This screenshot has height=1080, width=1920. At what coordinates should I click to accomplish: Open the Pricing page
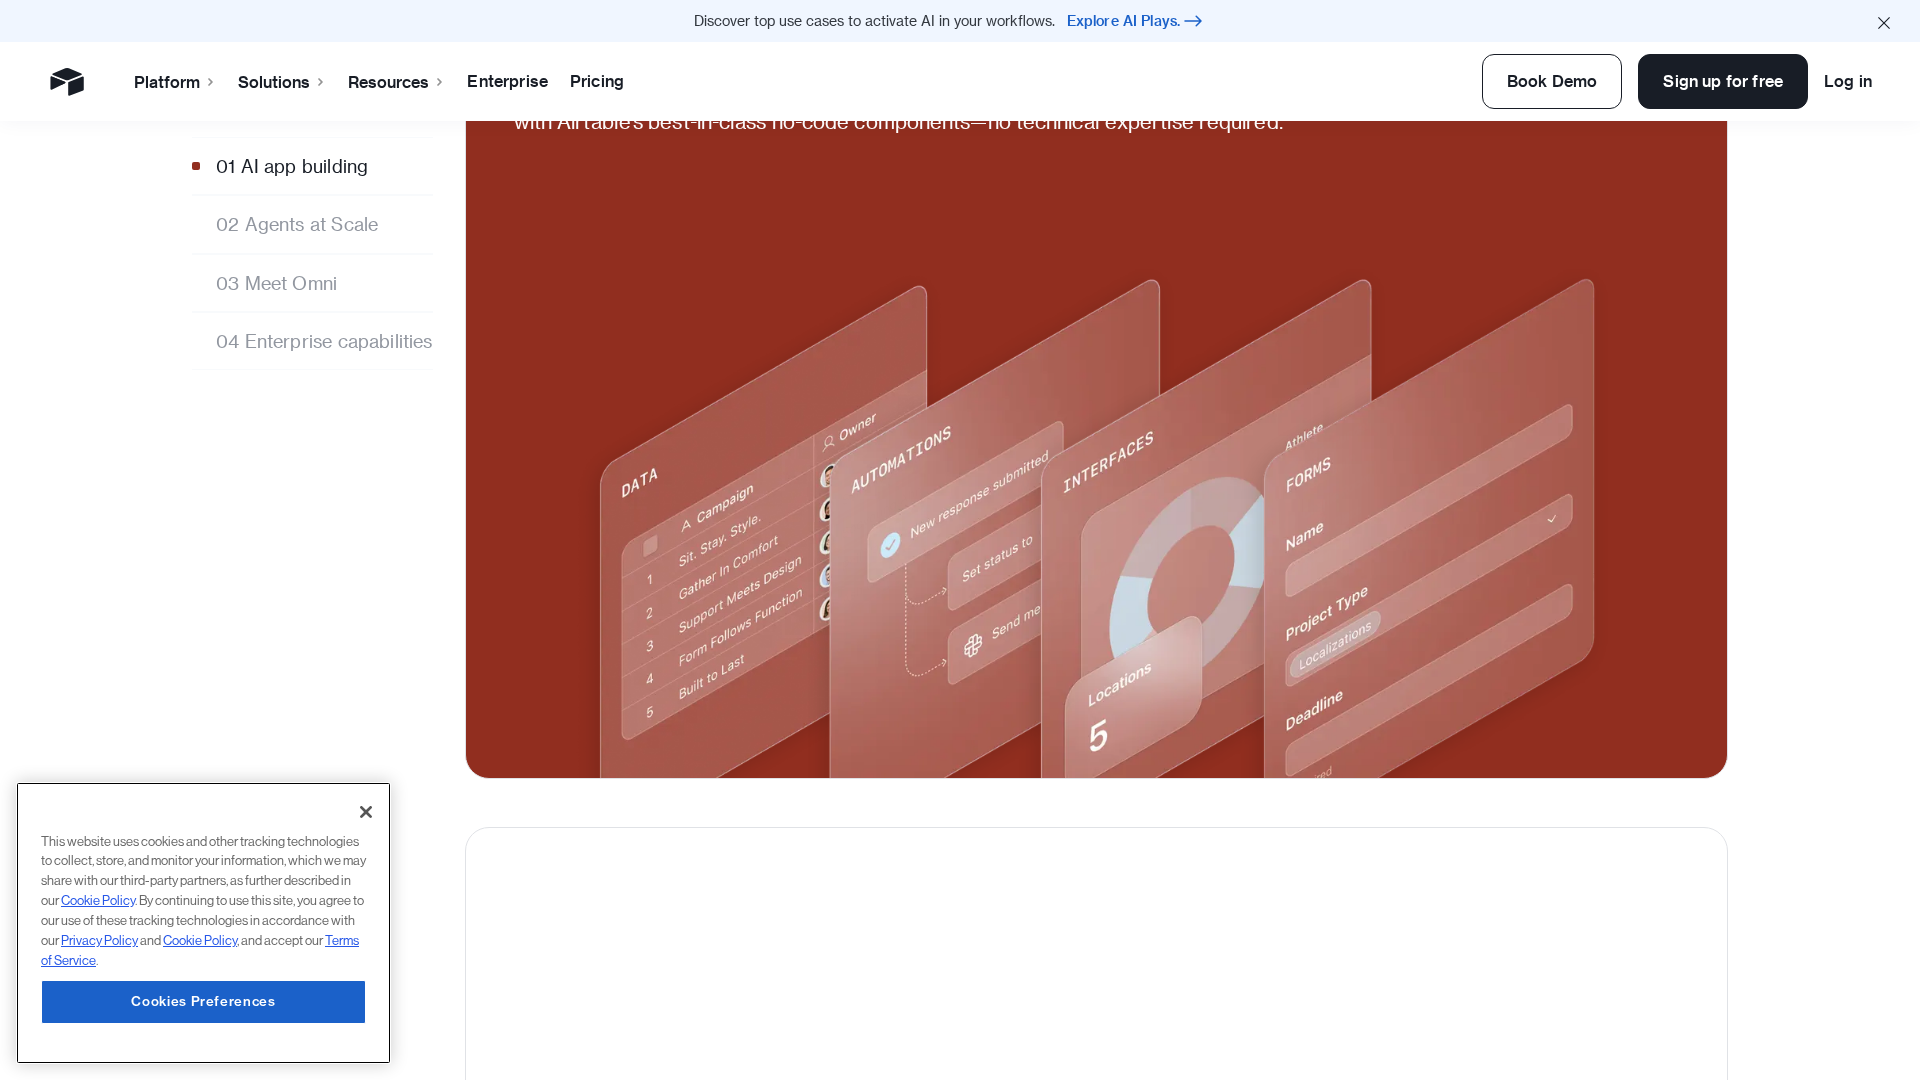597,81
